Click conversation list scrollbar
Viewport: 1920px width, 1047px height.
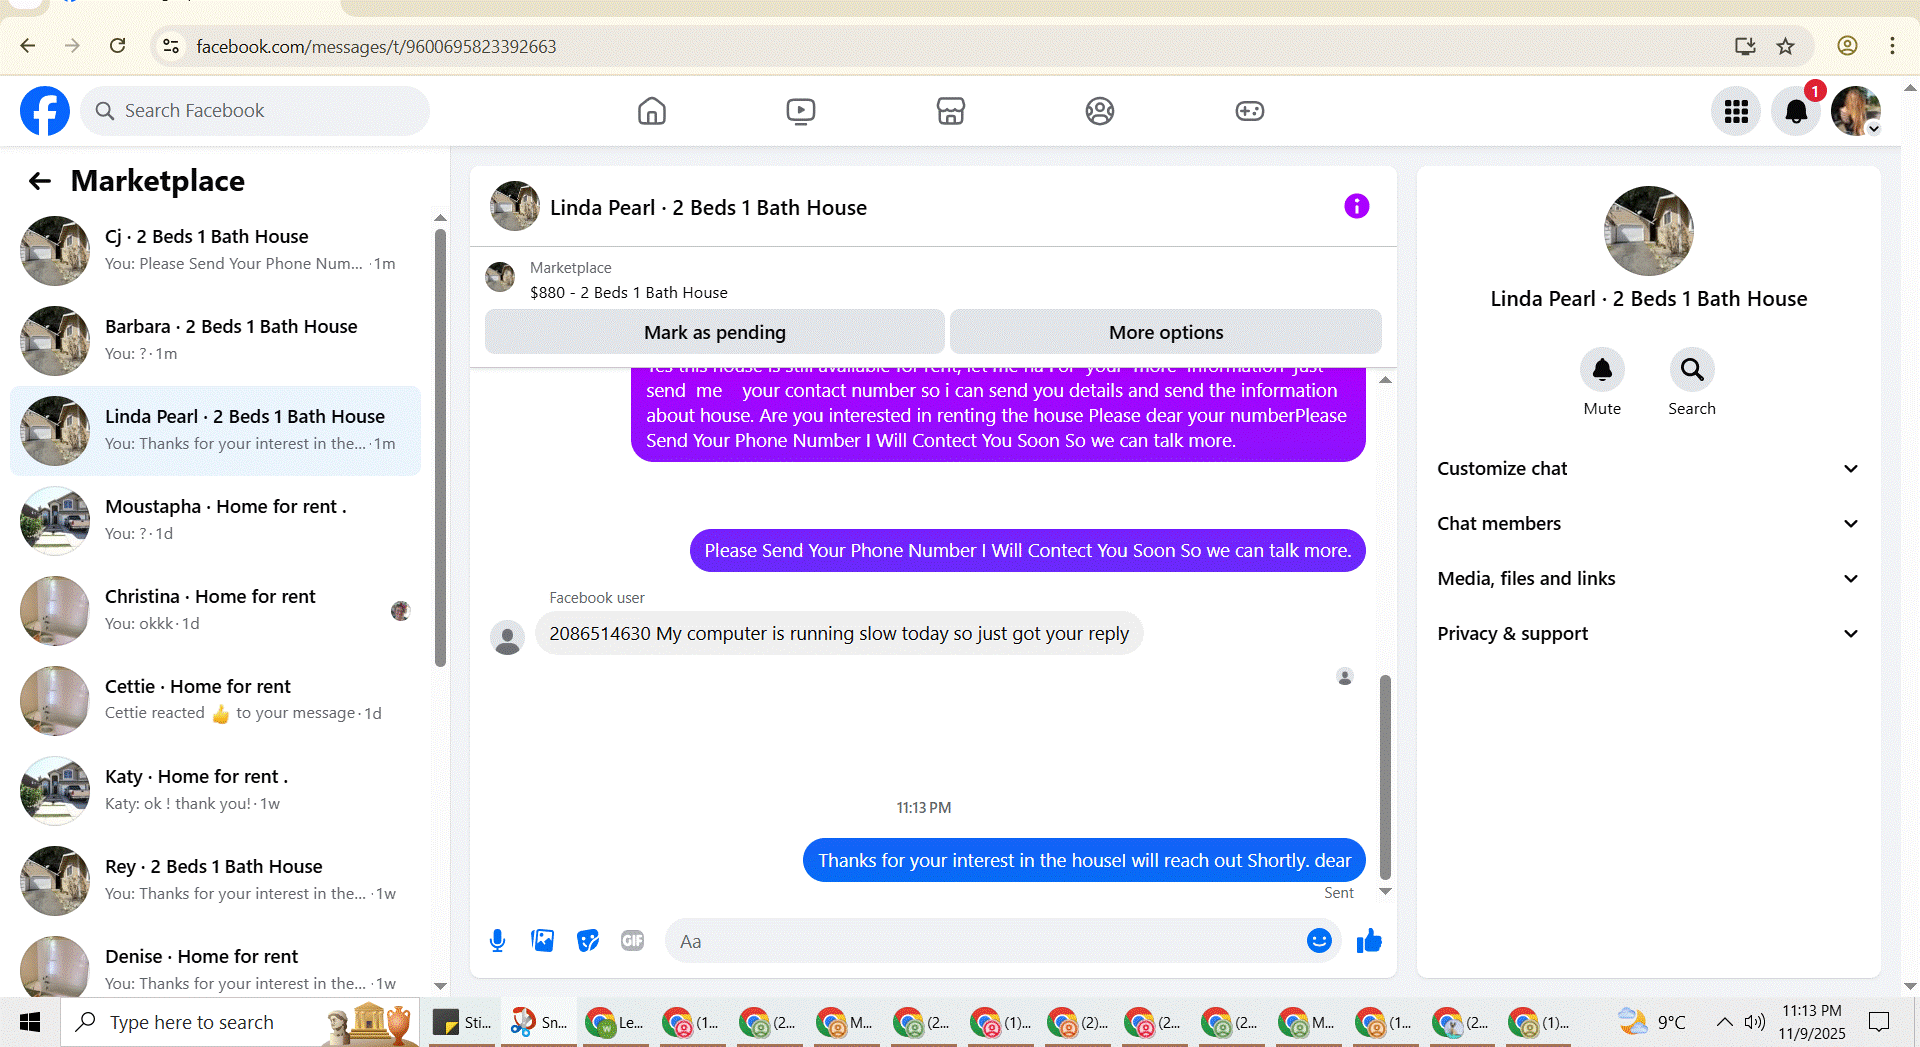point(440,448)
